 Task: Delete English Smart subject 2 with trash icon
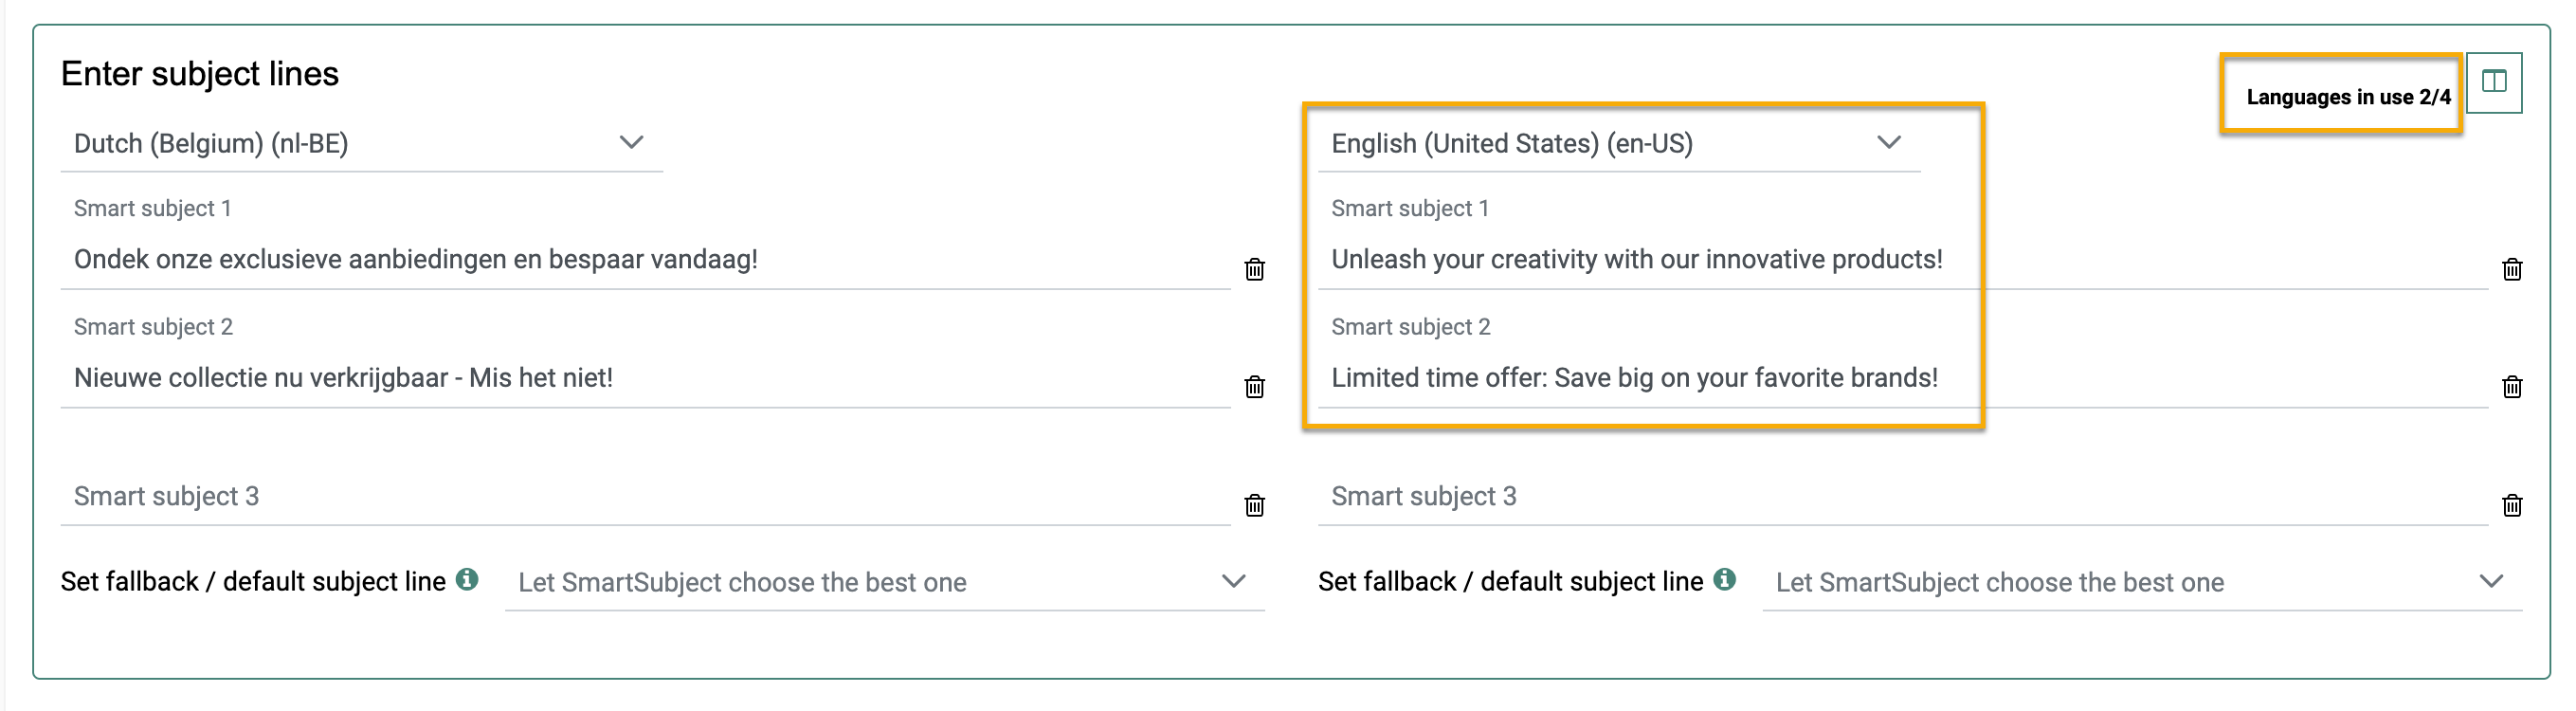pyautogui.click(x=2511, y=387)
